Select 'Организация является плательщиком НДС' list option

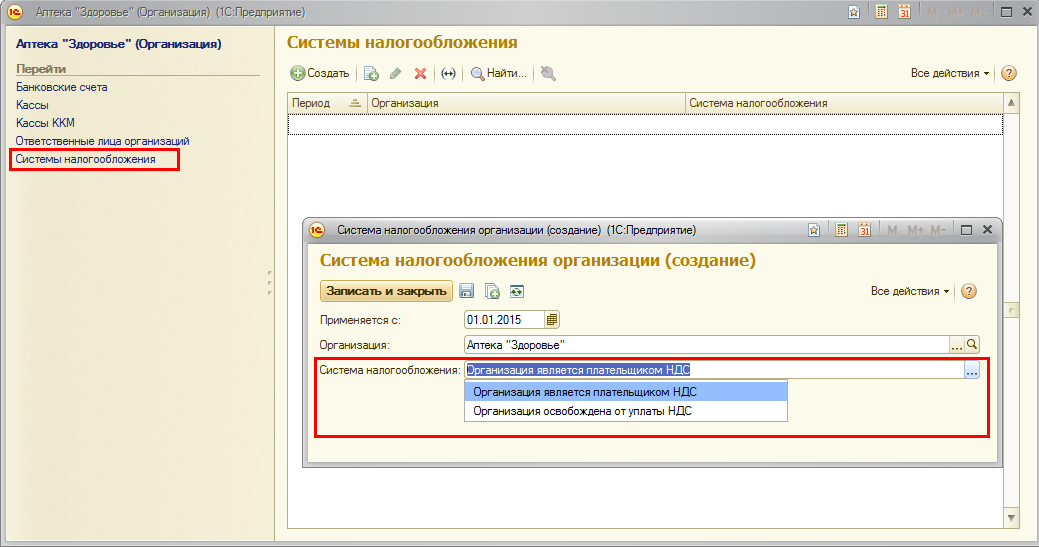coord(585,392)
